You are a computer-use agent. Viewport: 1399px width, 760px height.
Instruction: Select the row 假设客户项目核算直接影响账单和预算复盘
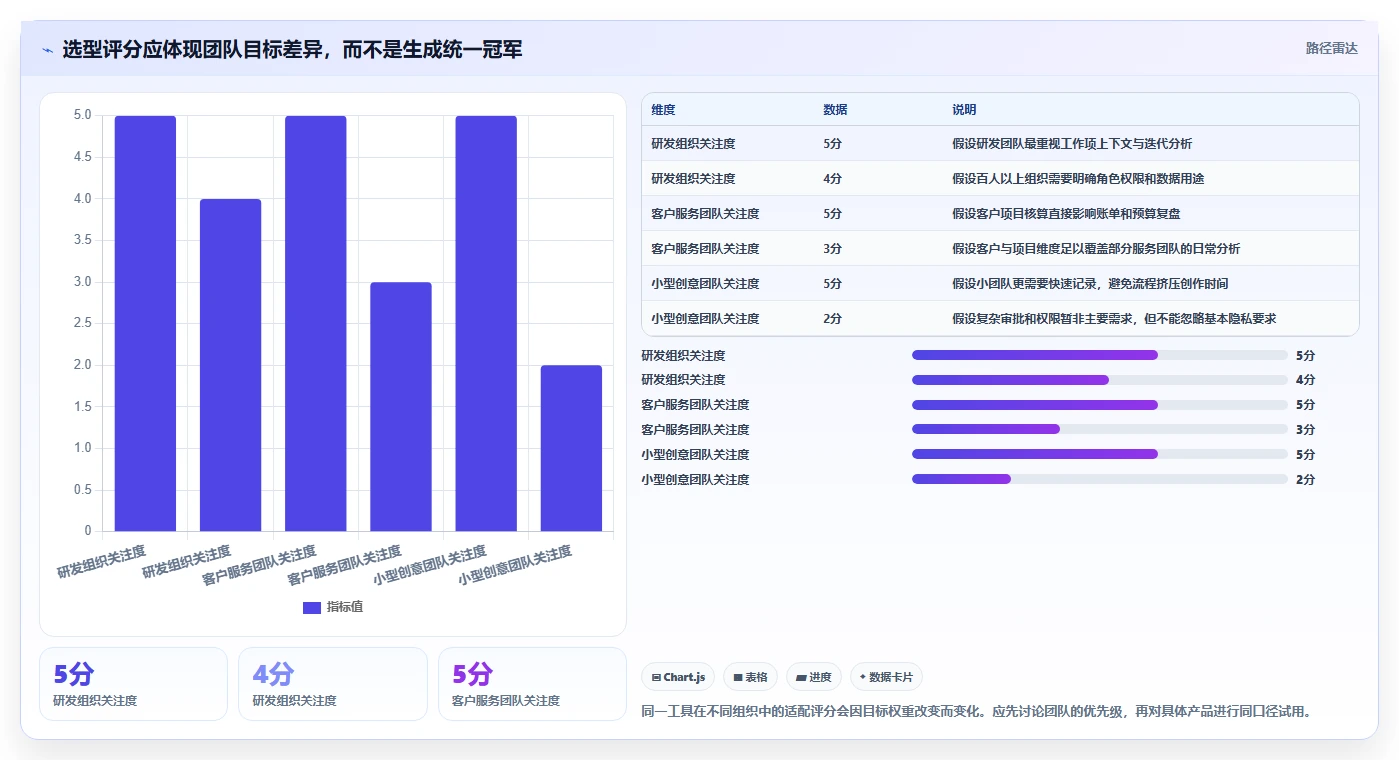1000,213
